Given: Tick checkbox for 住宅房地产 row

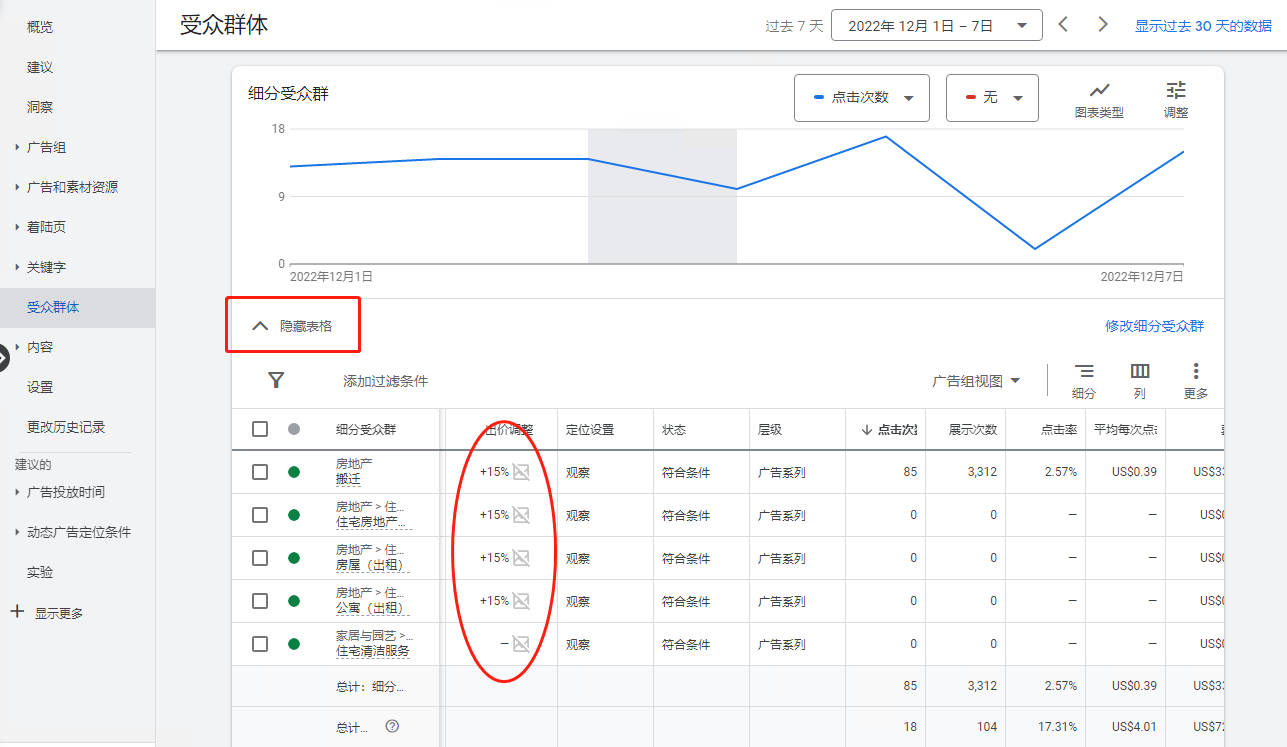Looking at the screenshot, I should tap(260, 515).
